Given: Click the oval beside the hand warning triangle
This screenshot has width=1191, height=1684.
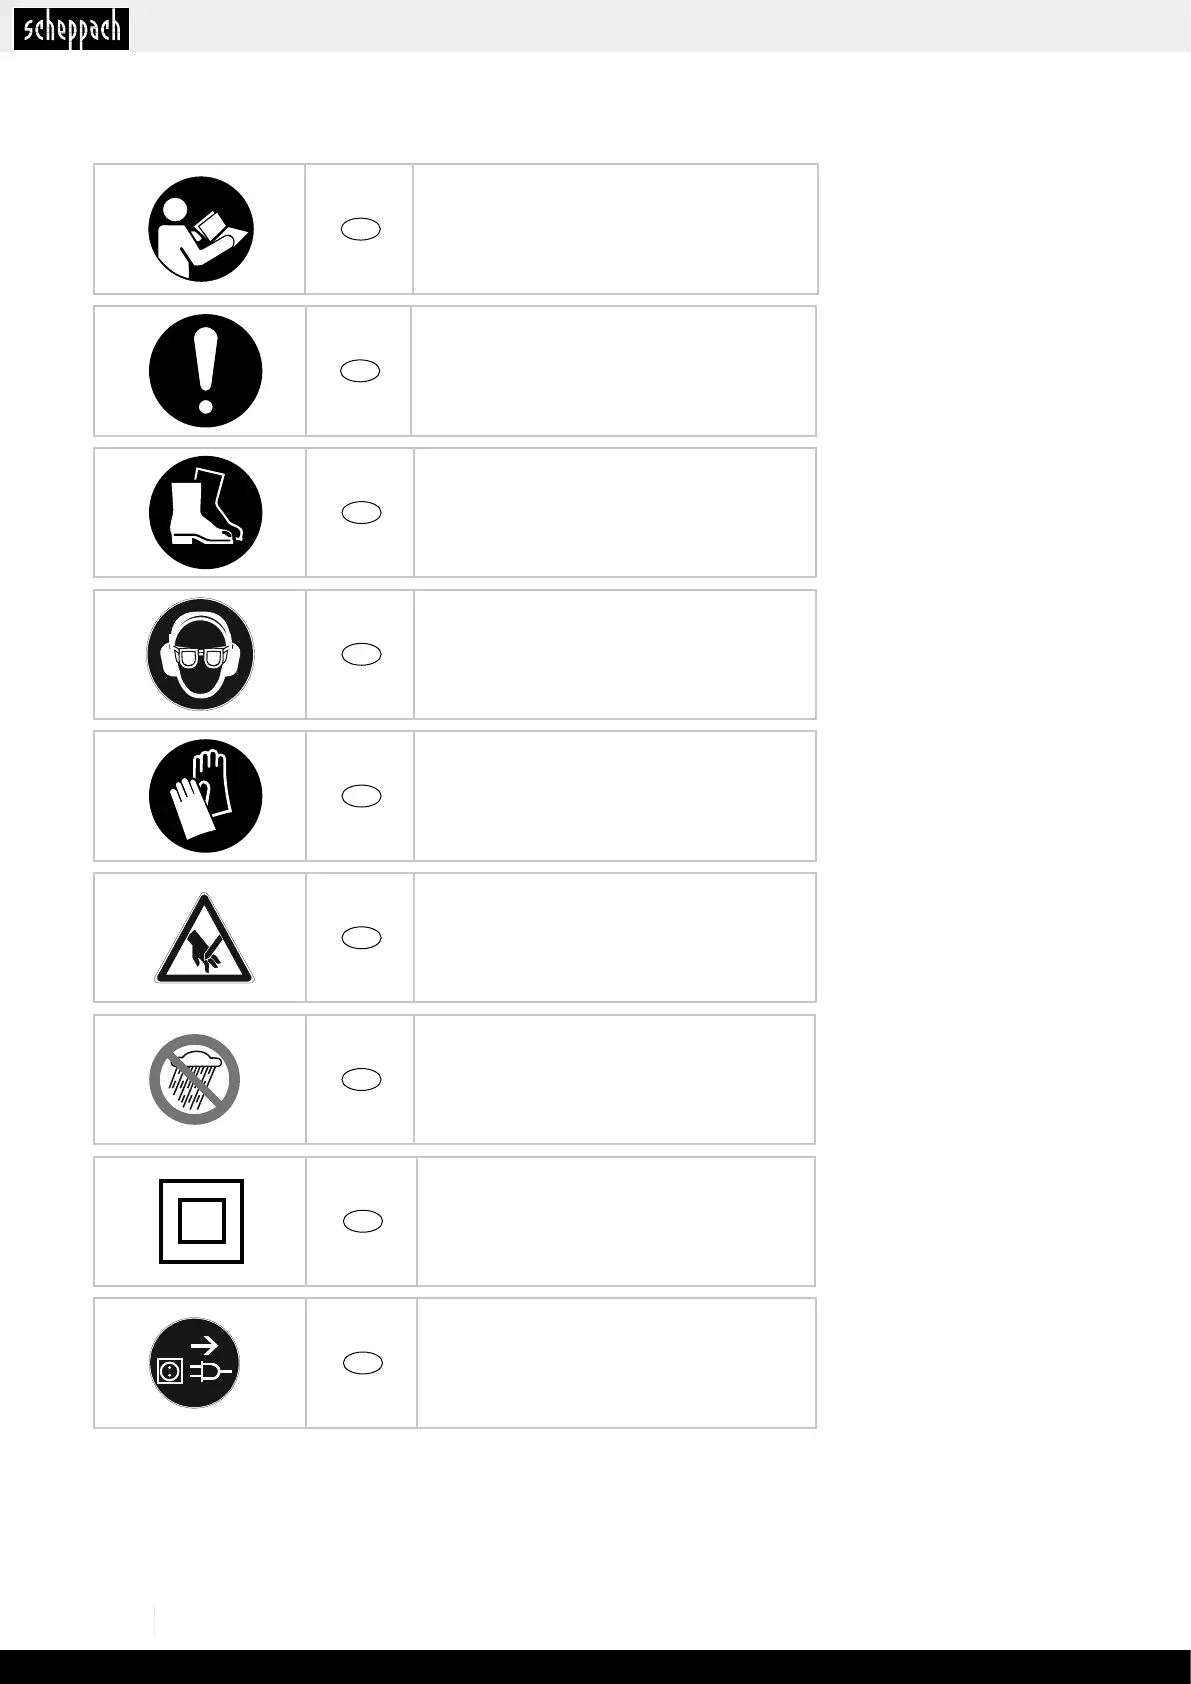Looking at the screenshot, I should [x=362, y=938].
